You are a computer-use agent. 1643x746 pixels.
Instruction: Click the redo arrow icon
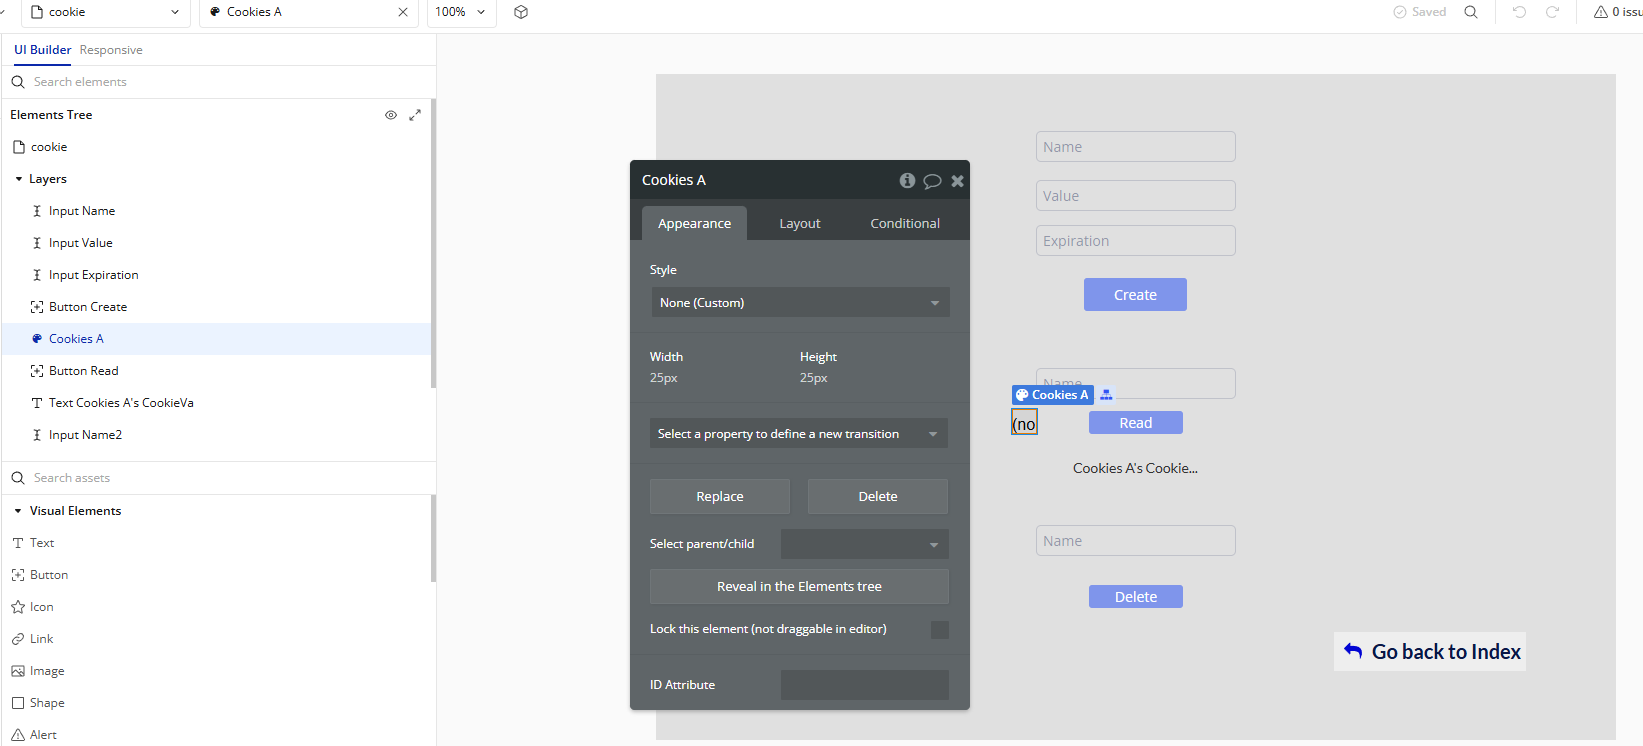[1552, 12]
